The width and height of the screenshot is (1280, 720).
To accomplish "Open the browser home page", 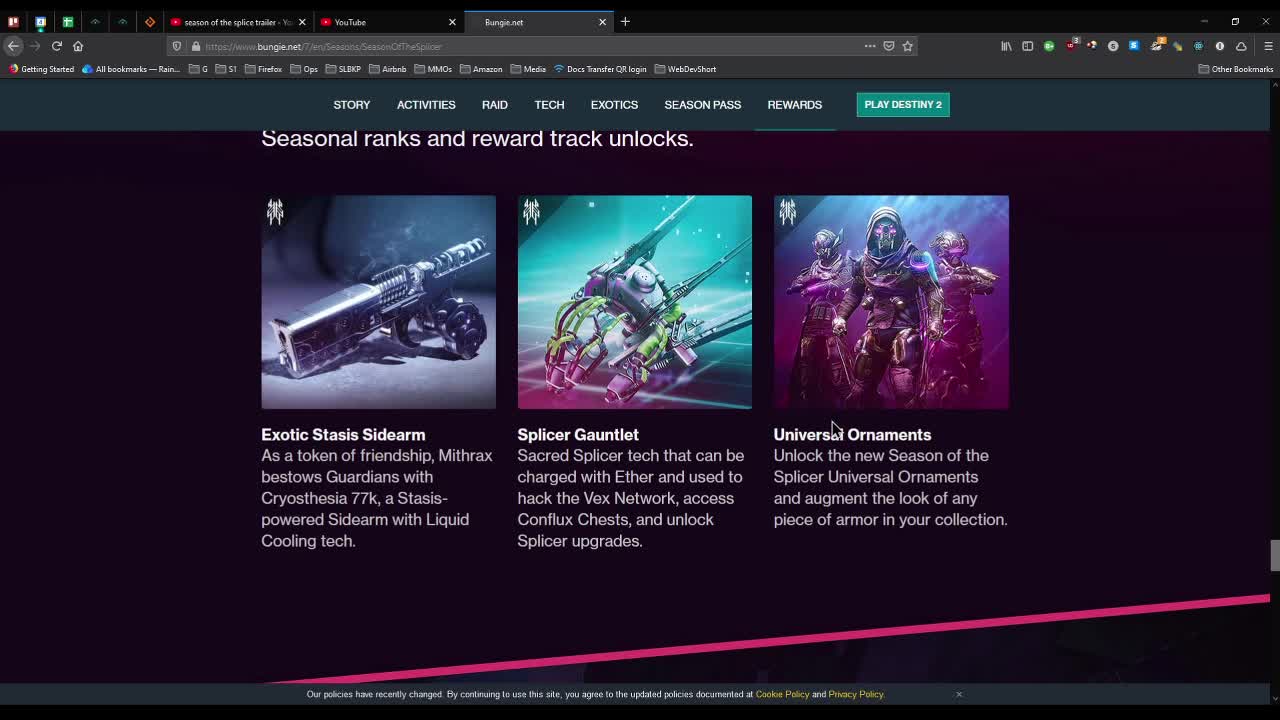I will (78, 46).
